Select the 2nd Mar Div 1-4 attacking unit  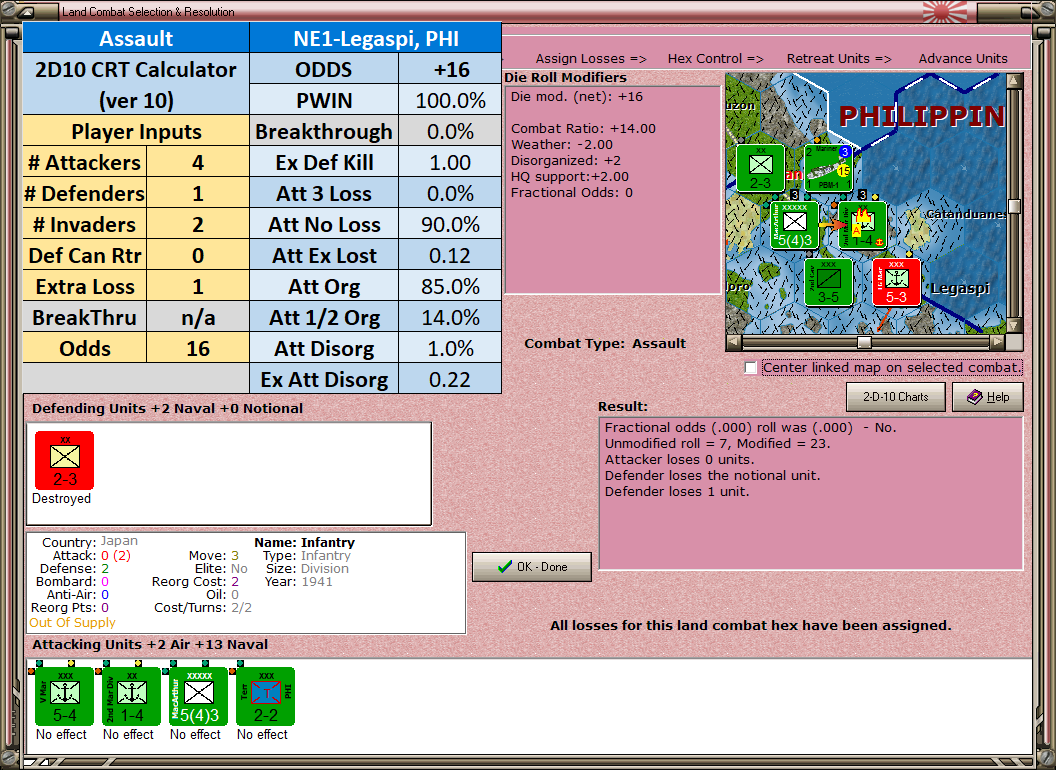[131, 697]
